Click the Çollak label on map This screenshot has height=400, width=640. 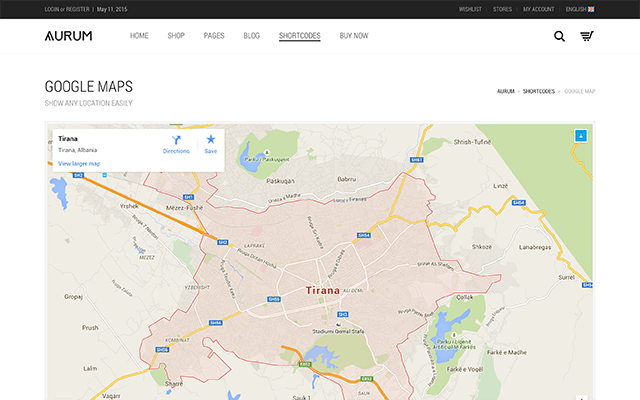tap(464, 297)
